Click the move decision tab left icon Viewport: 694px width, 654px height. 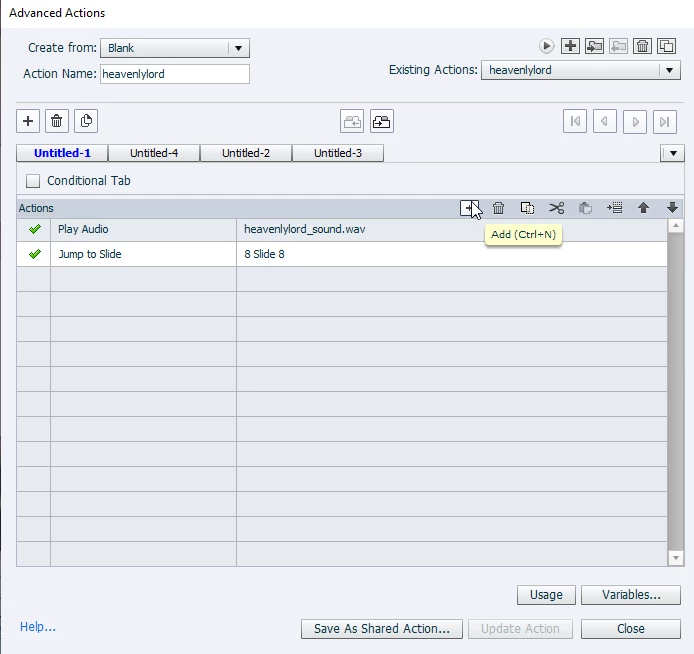click(352, 121)
